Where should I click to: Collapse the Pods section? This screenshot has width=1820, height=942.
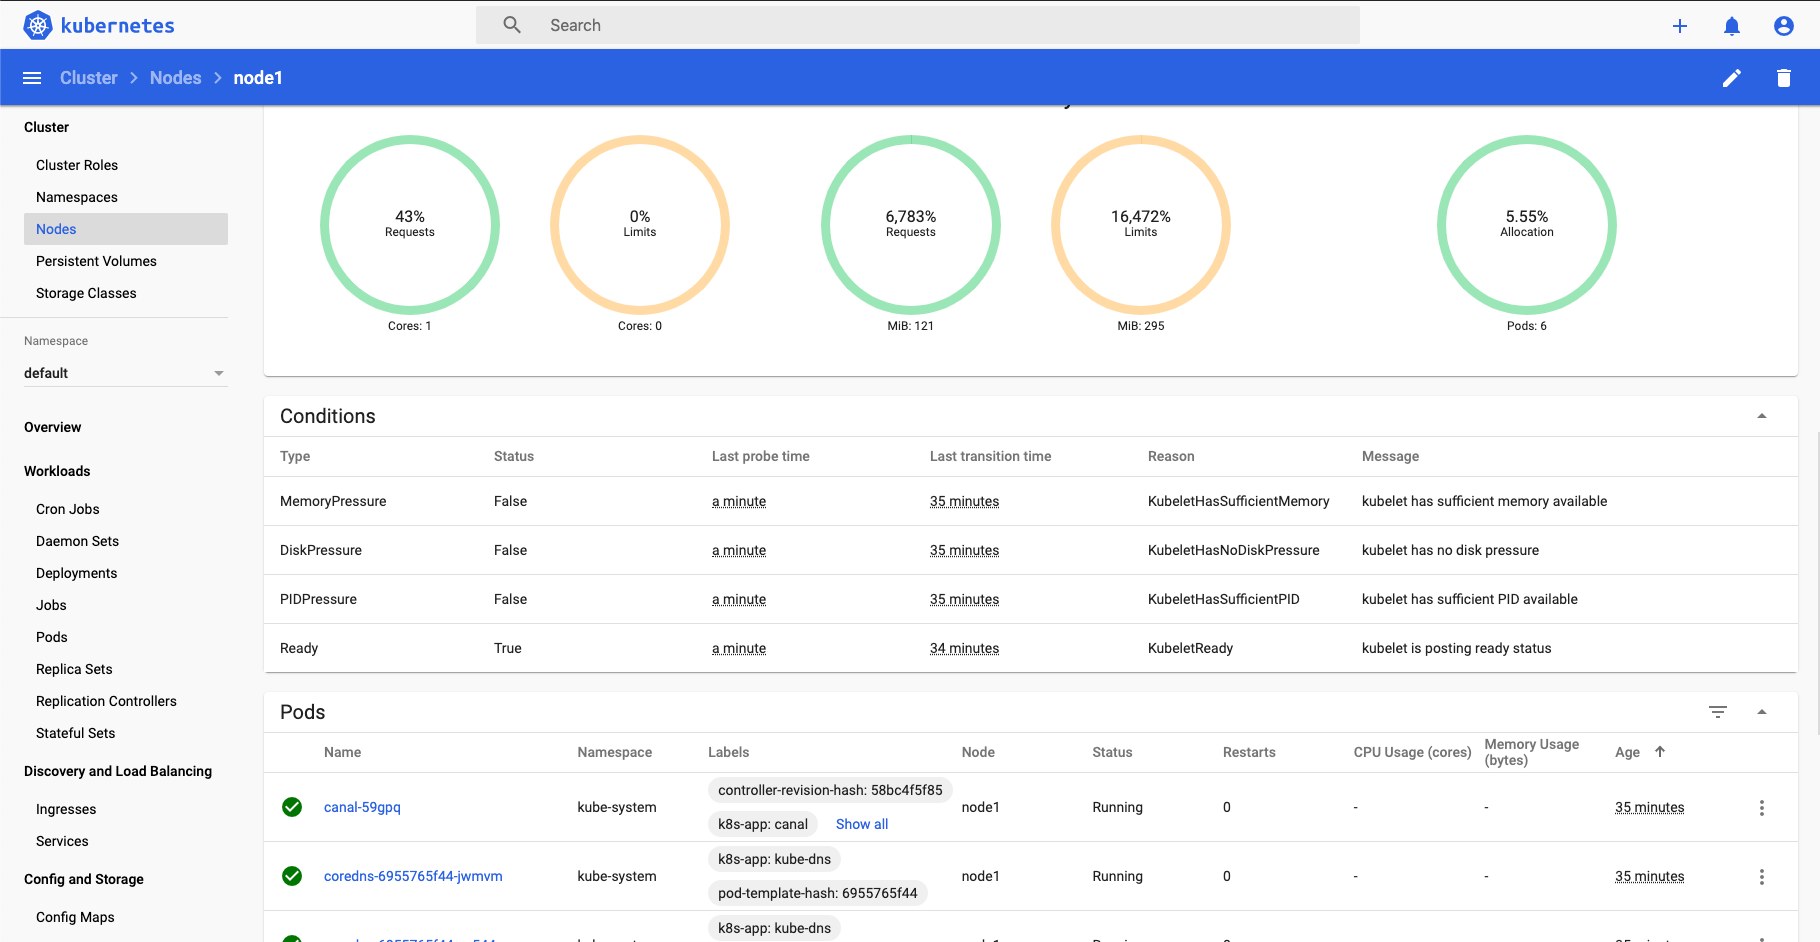click(1762, 712)
